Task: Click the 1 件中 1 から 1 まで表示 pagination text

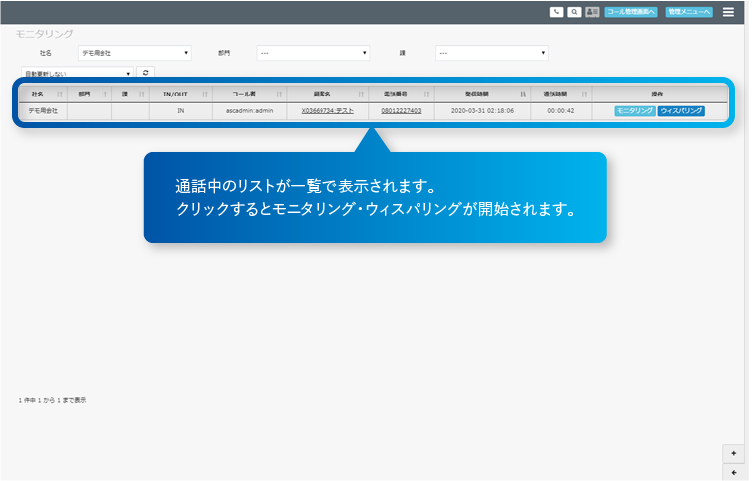Action: 52,400
